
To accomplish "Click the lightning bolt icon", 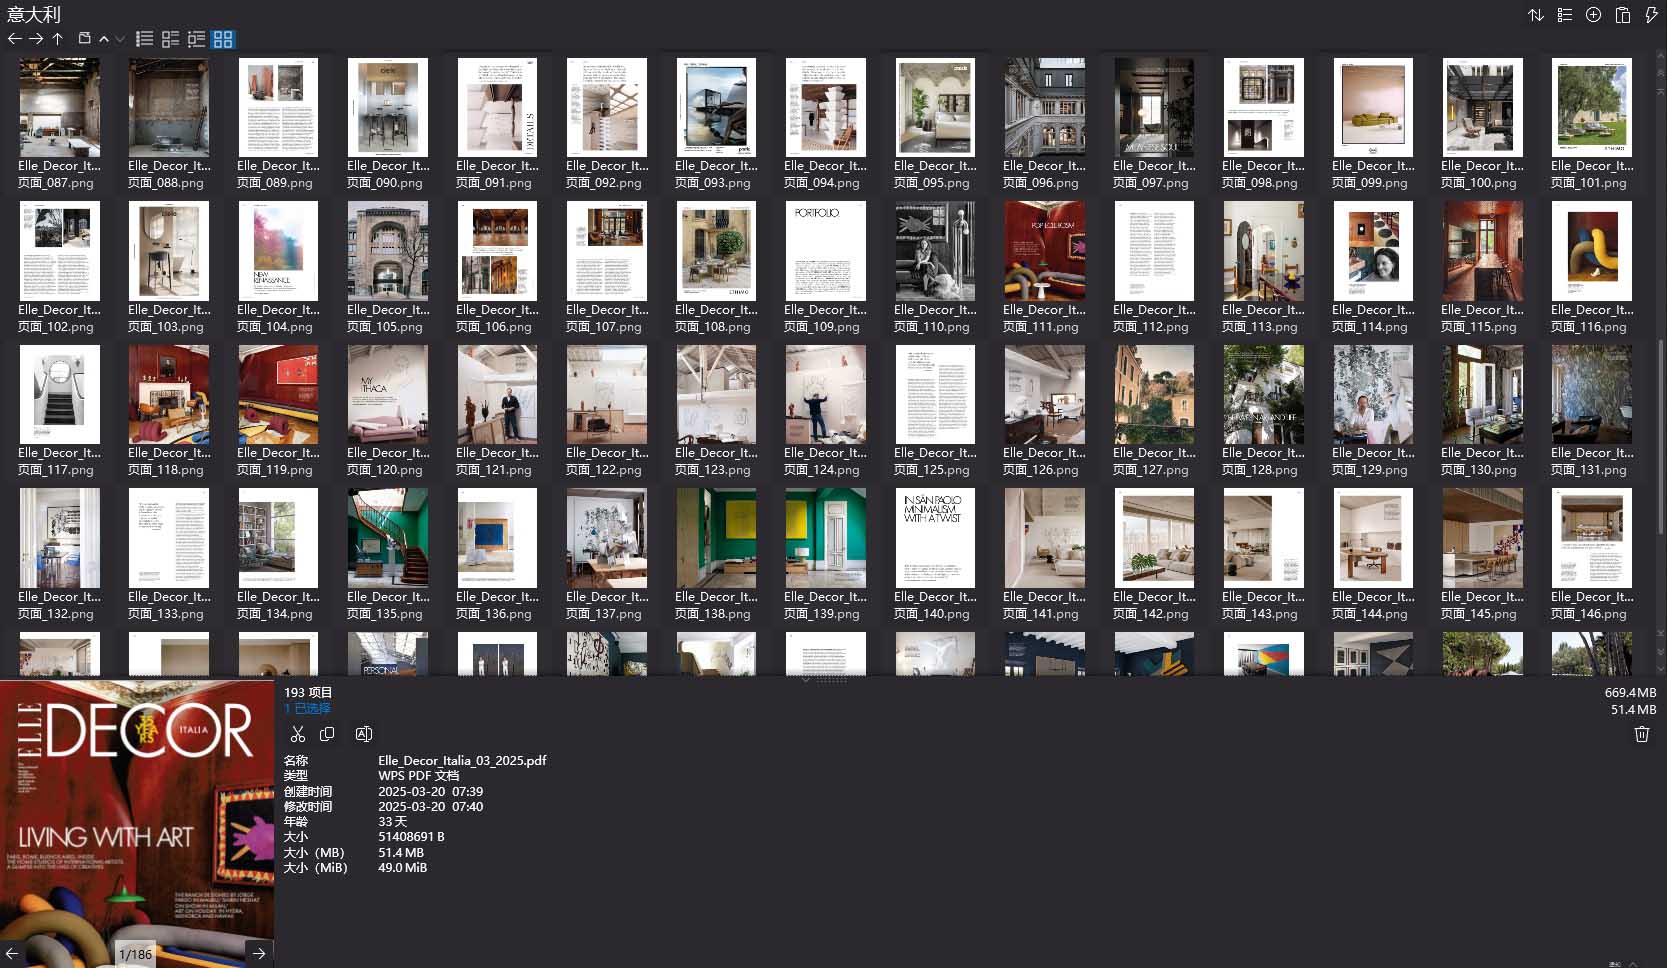I will tap(1651, 15).
